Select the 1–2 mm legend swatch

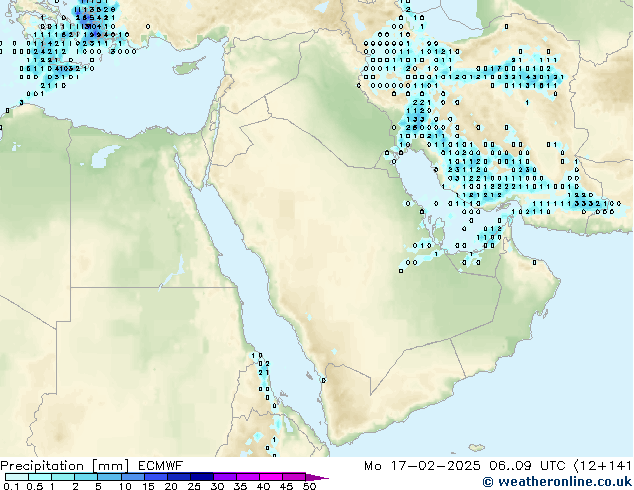point(63,477)
